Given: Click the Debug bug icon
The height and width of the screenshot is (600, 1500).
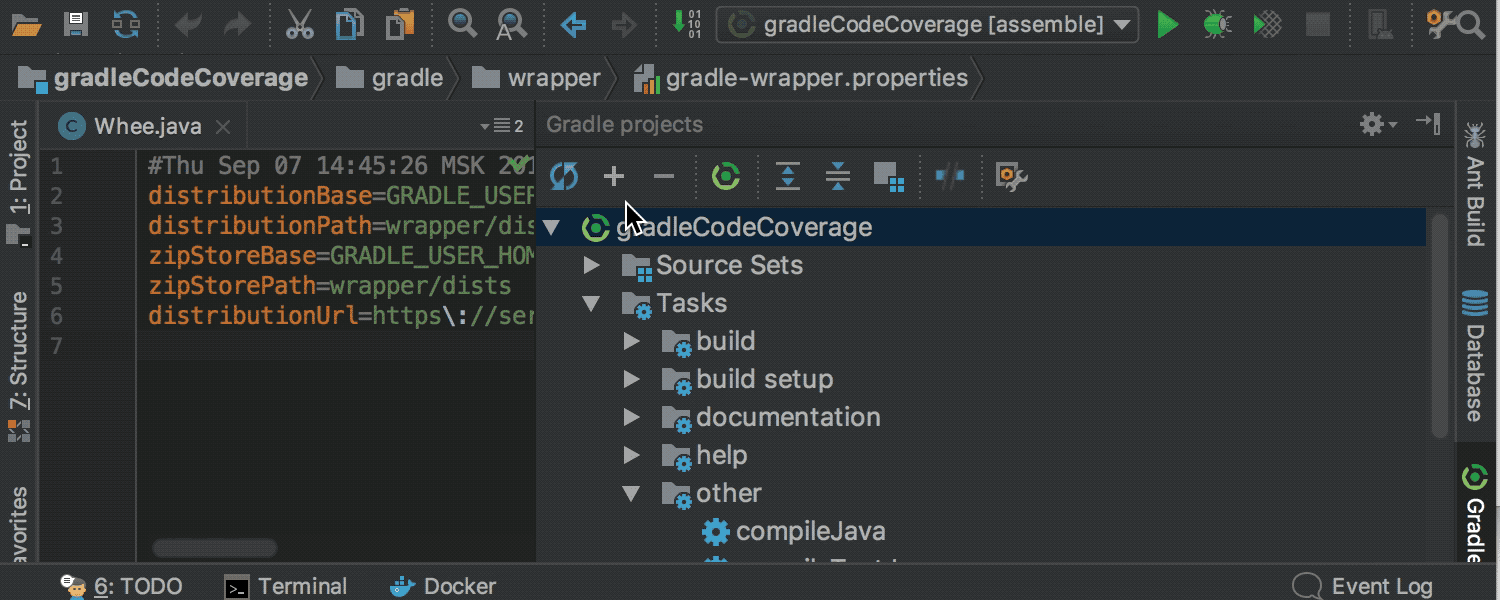Looking at the screenshot, I should [1216, 24].
